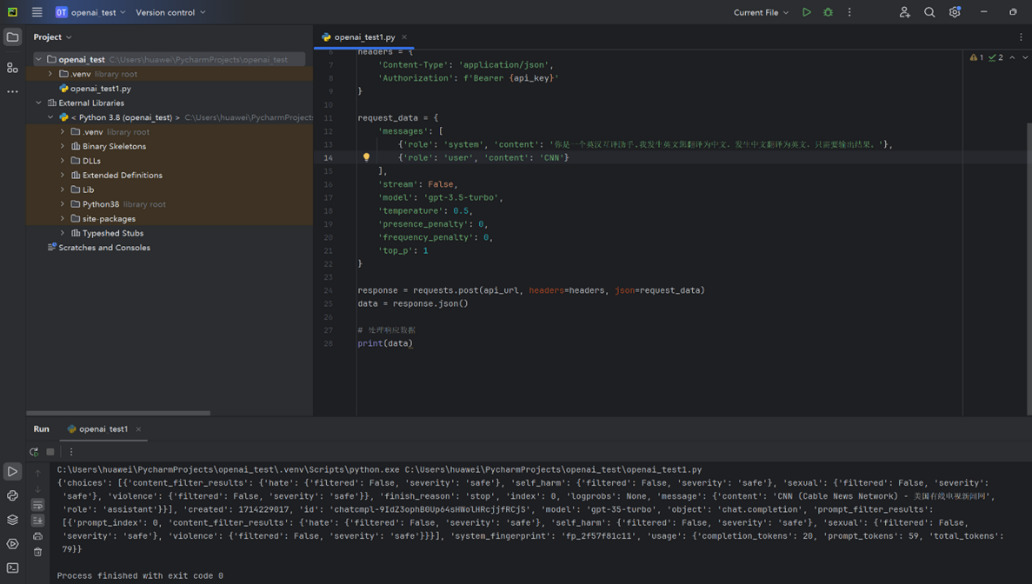Expand Extended Definitions node
Viewport: 1032px width, 584px height.
pos(63,175)
